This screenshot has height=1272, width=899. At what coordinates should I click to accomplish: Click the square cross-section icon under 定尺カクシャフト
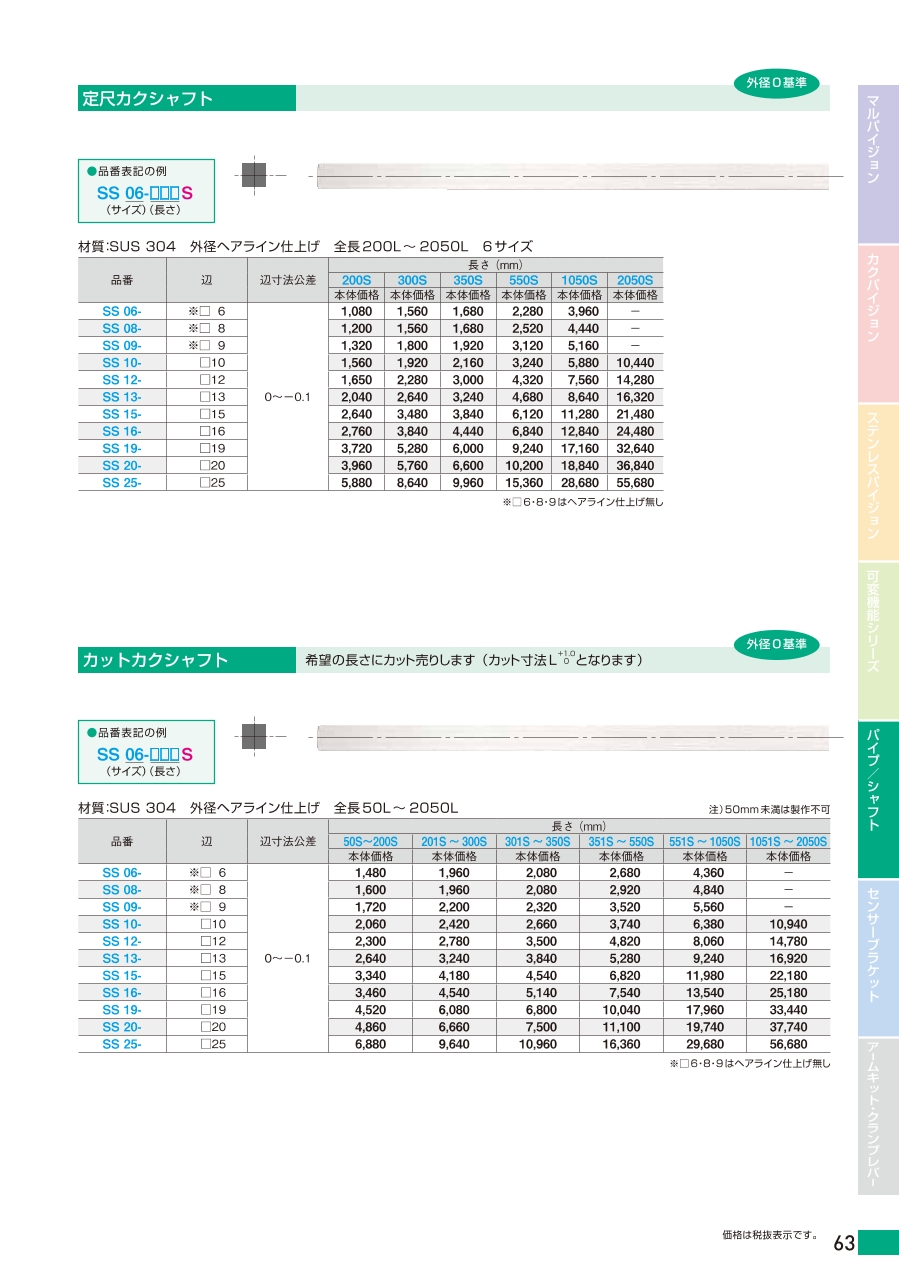click(x=254, y=176)
